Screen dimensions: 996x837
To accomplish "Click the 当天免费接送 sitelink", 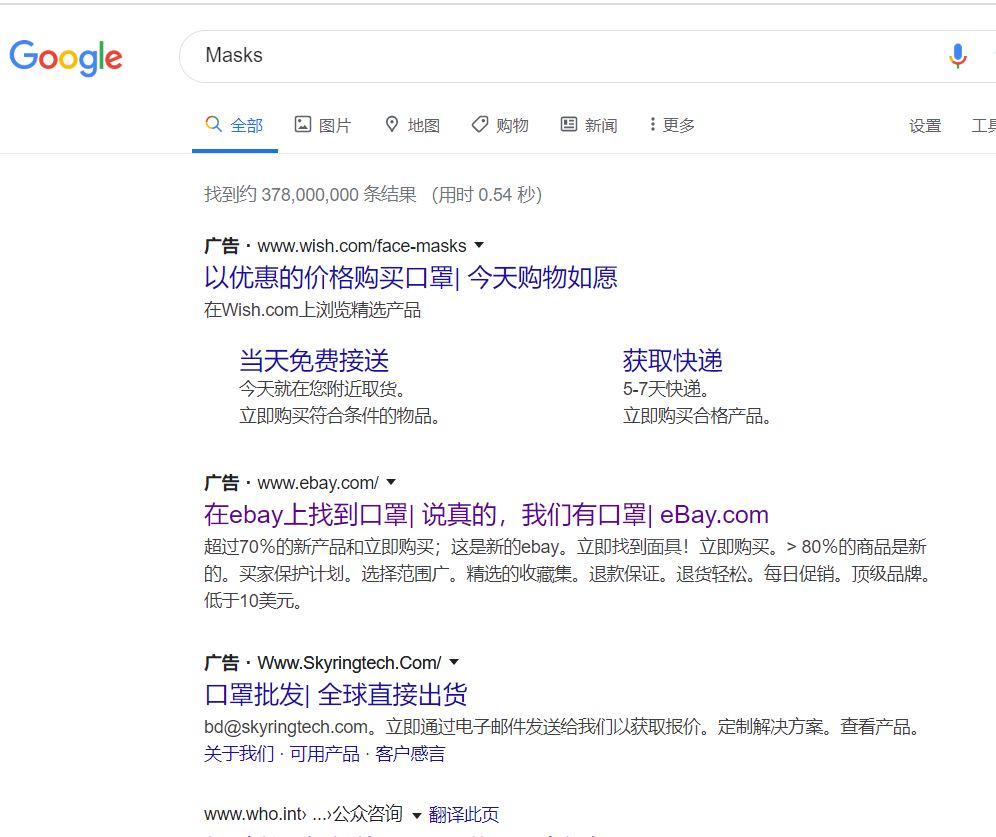I will 313,360.
